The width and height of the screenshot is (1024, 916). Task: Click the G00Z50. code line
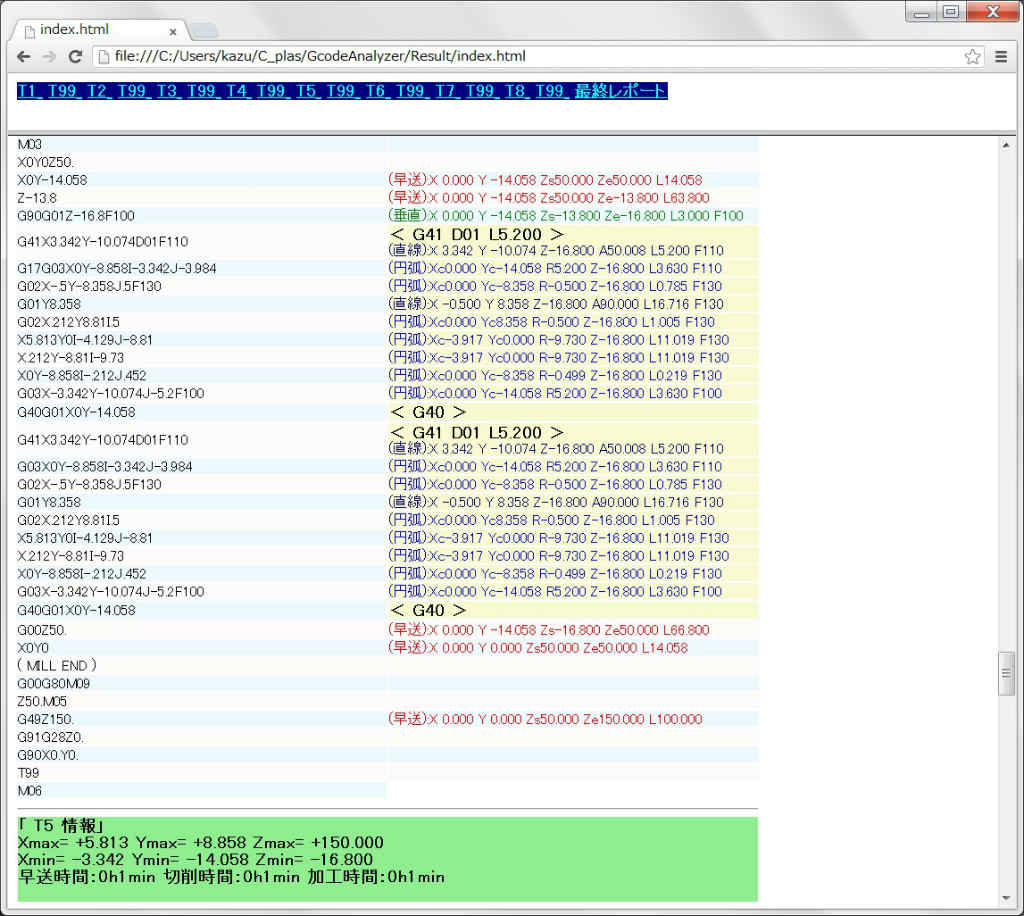point(42,631)
